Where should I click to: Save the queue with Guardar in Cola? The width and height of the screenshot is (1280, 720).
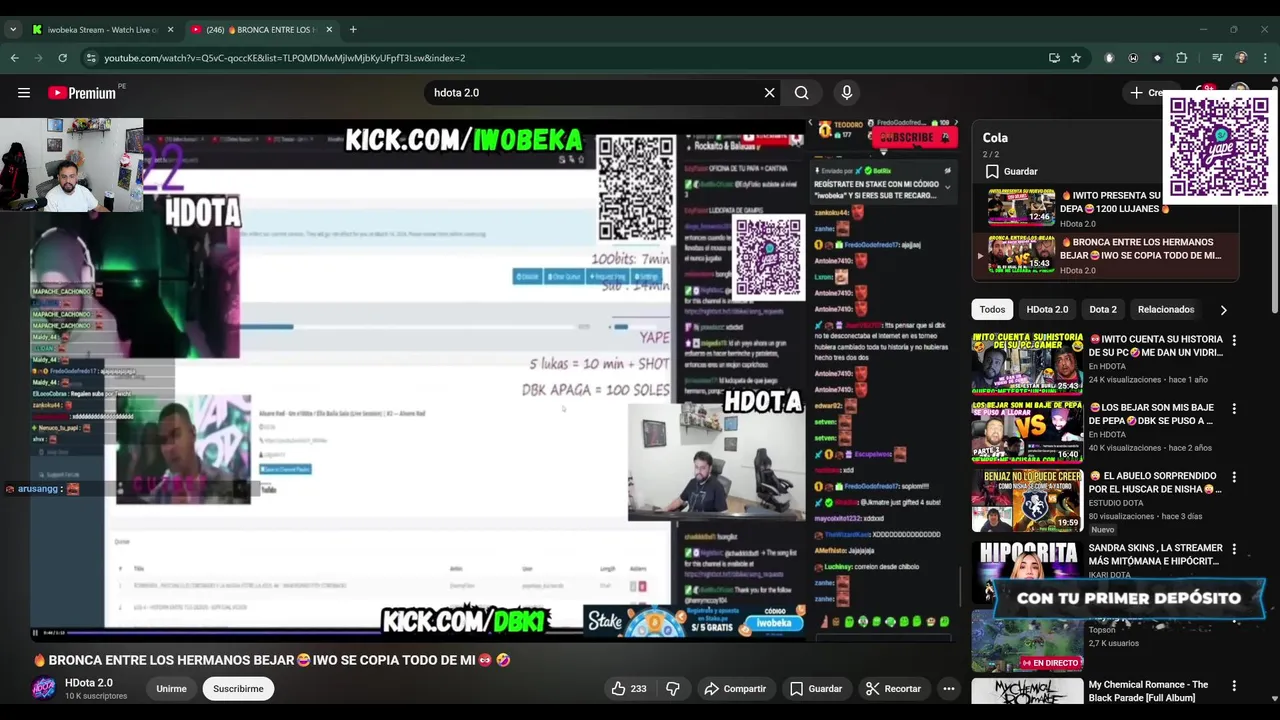coord(1010,171)
